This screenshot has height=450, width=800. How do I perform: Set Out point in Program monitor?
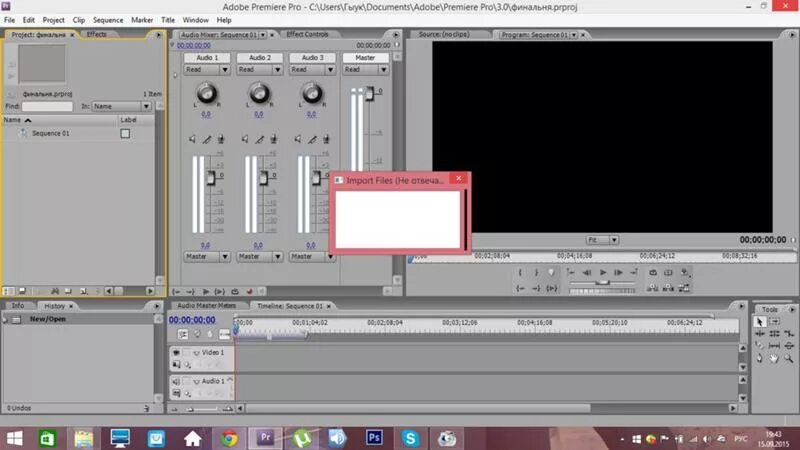coord(536,272)
